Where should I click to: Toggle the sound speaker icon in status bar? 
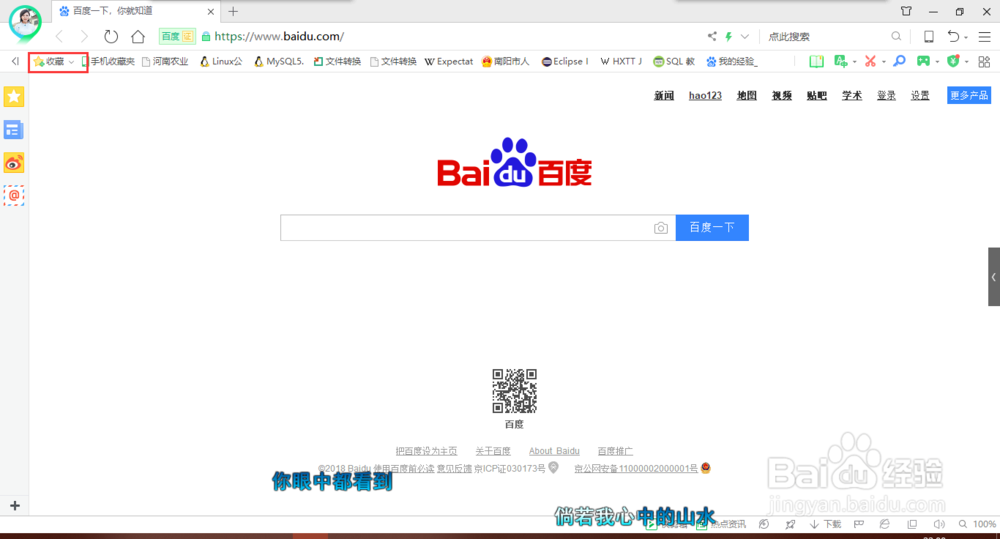(x=939, y=524)
